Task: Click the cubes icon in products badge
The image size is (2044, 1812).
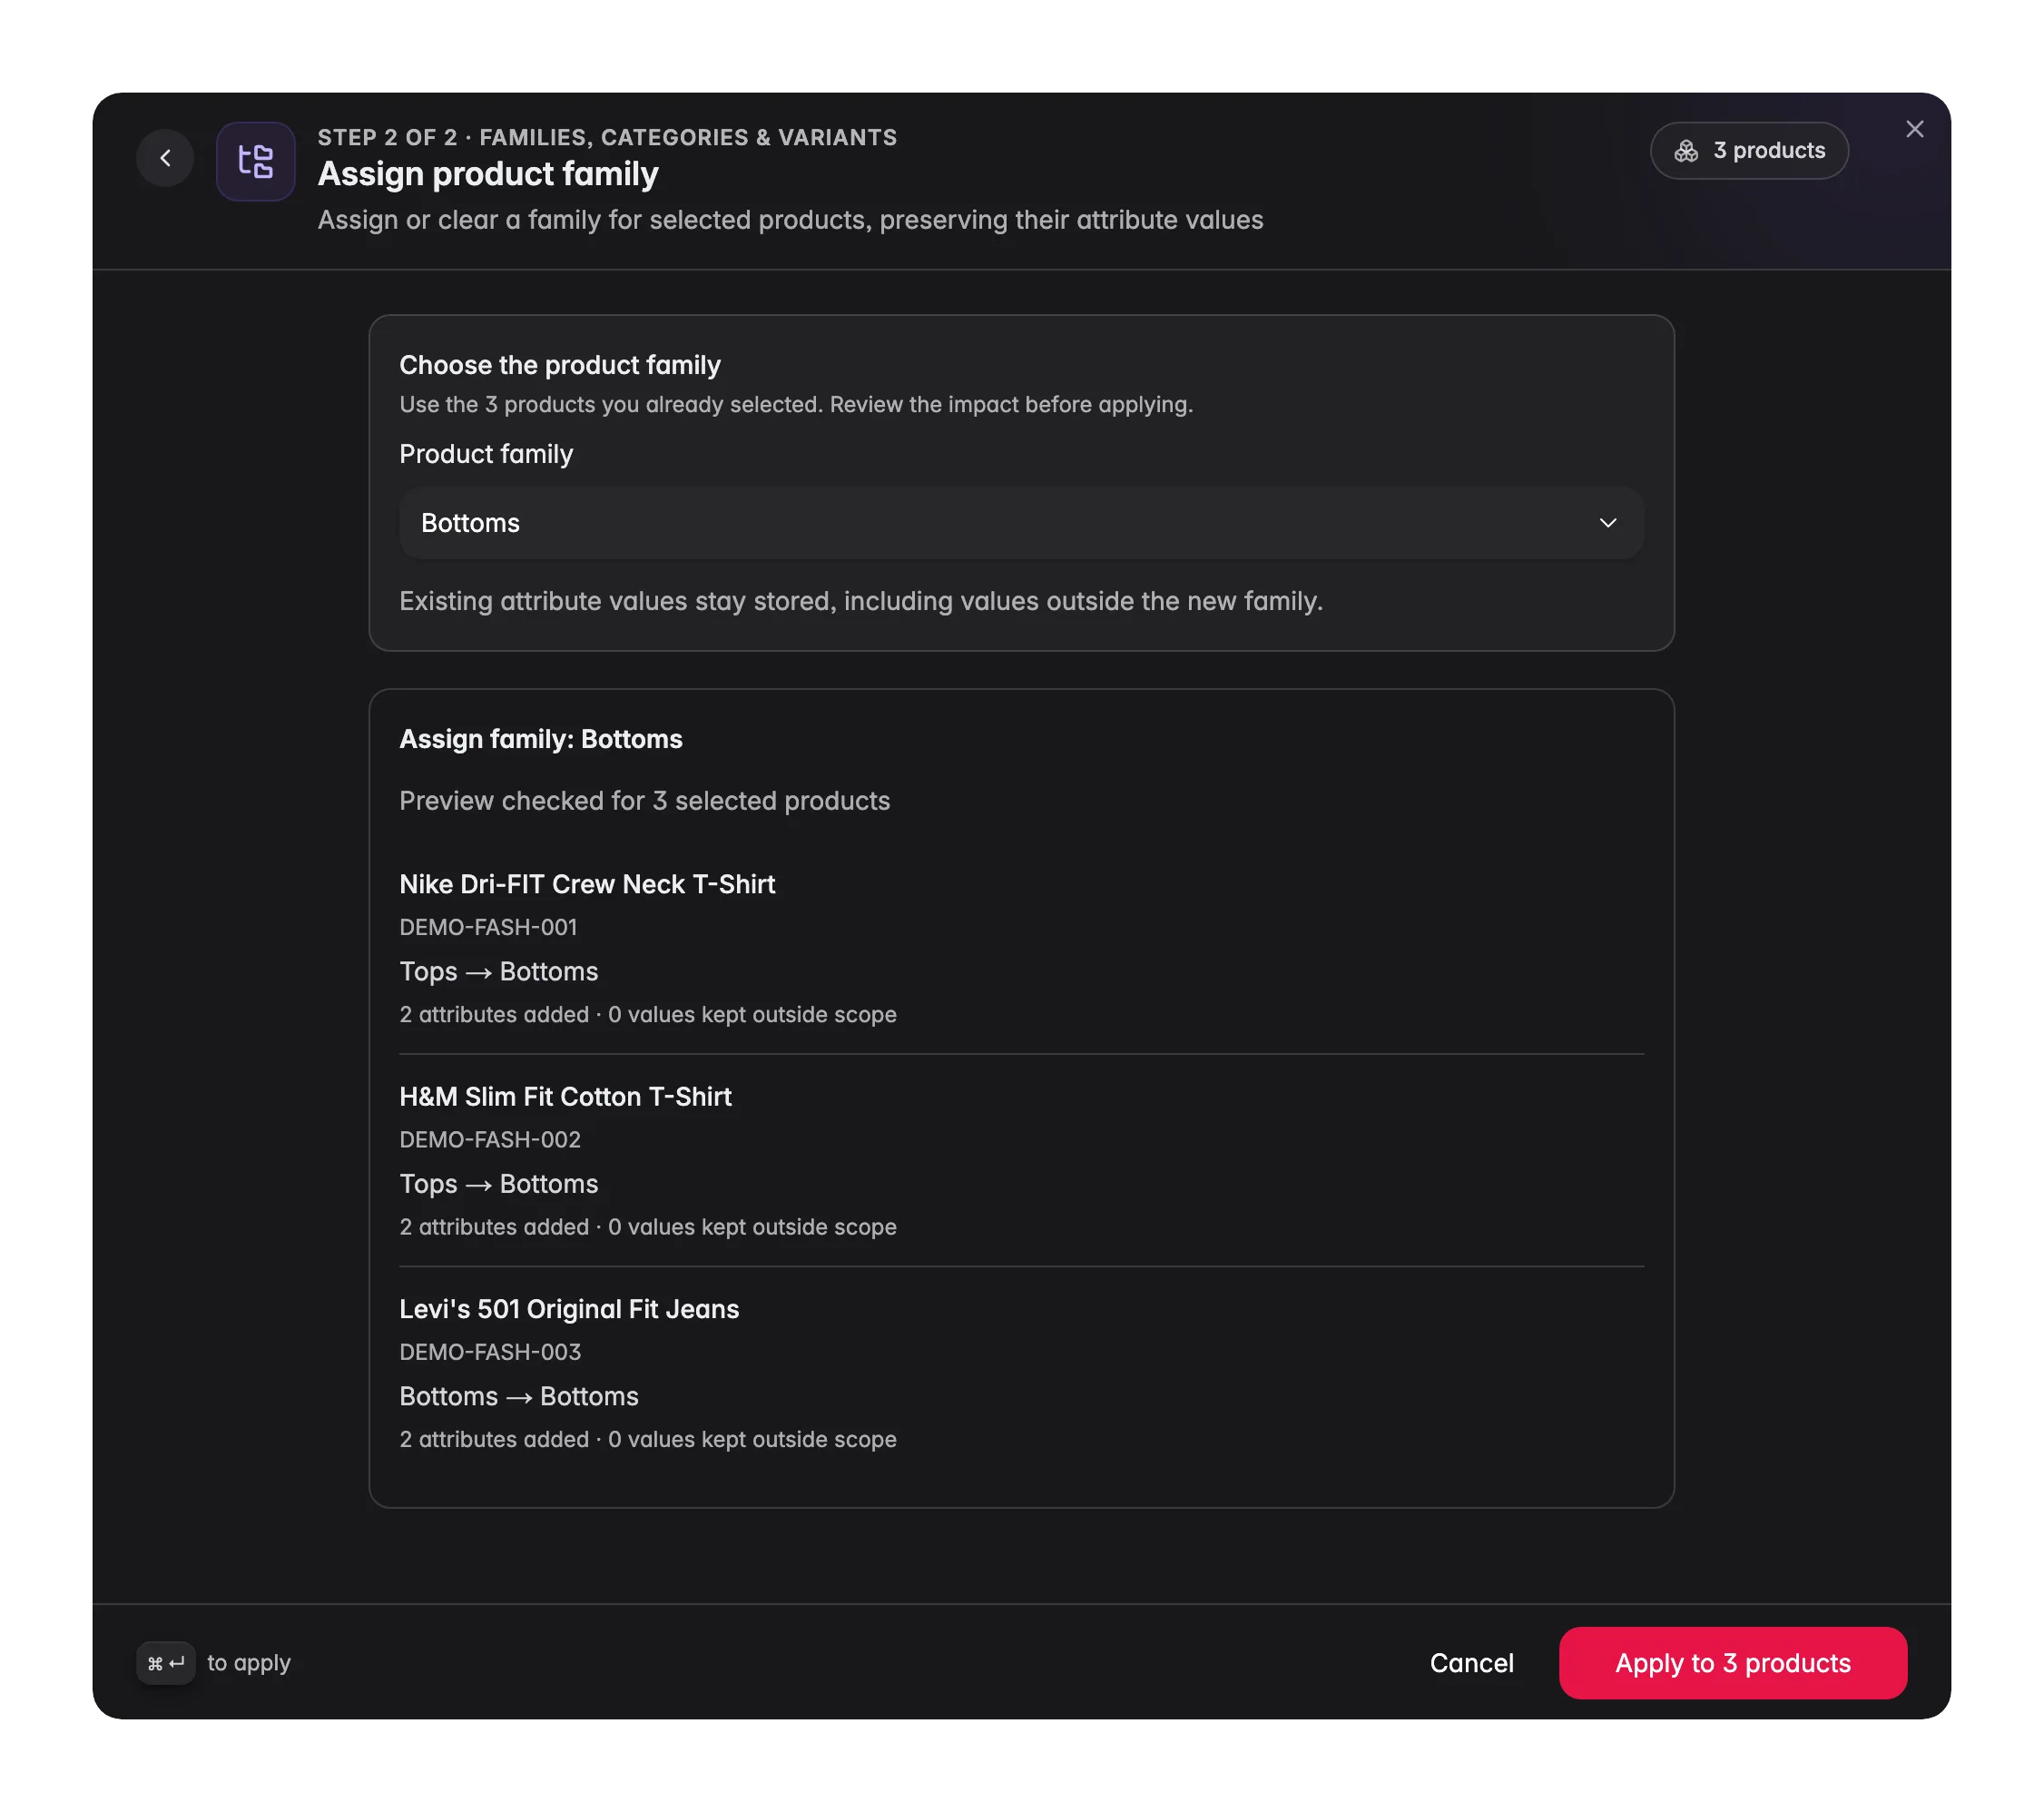Action: point(1686,151)
